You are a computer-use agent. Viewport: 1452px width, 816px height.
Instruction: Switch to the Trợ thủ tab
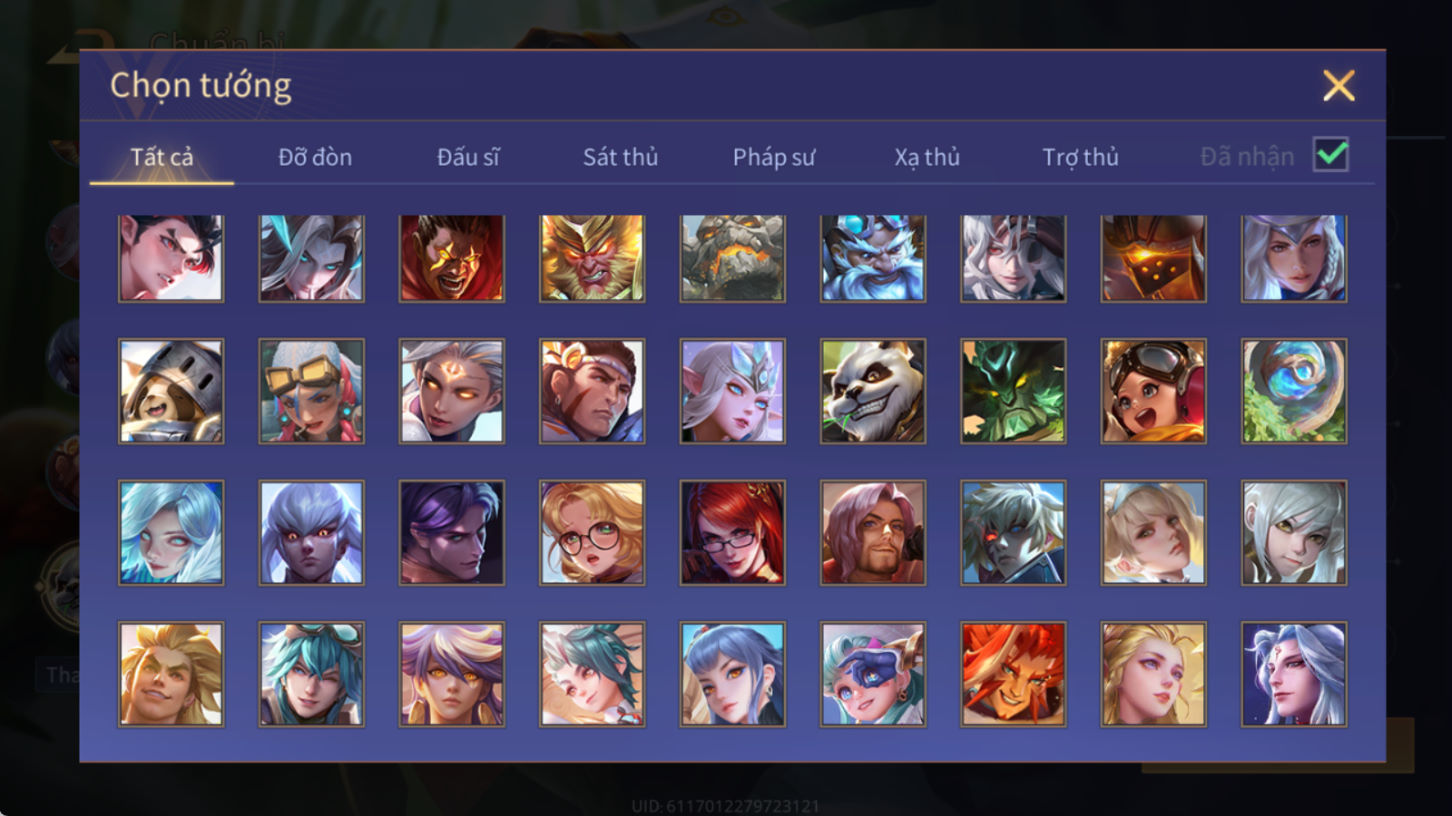[x=1080, y=157]
